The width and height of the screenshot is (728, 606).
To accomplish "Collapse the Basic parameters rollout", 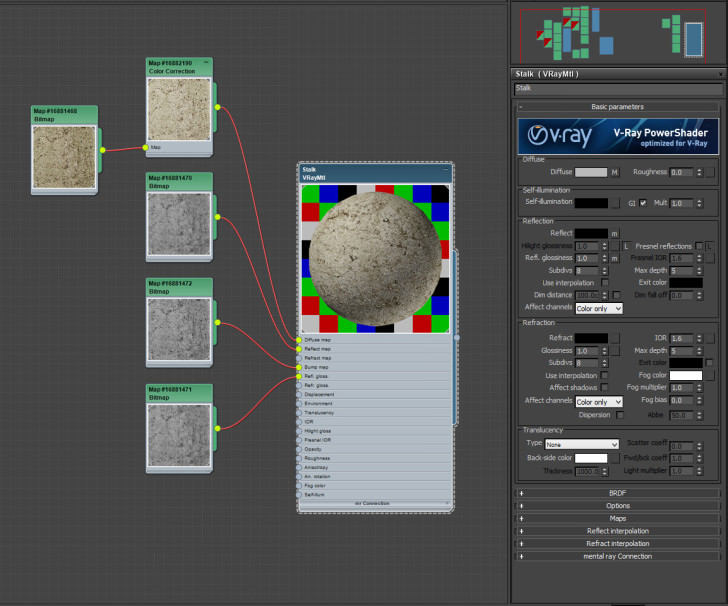I will coord(618,107).
